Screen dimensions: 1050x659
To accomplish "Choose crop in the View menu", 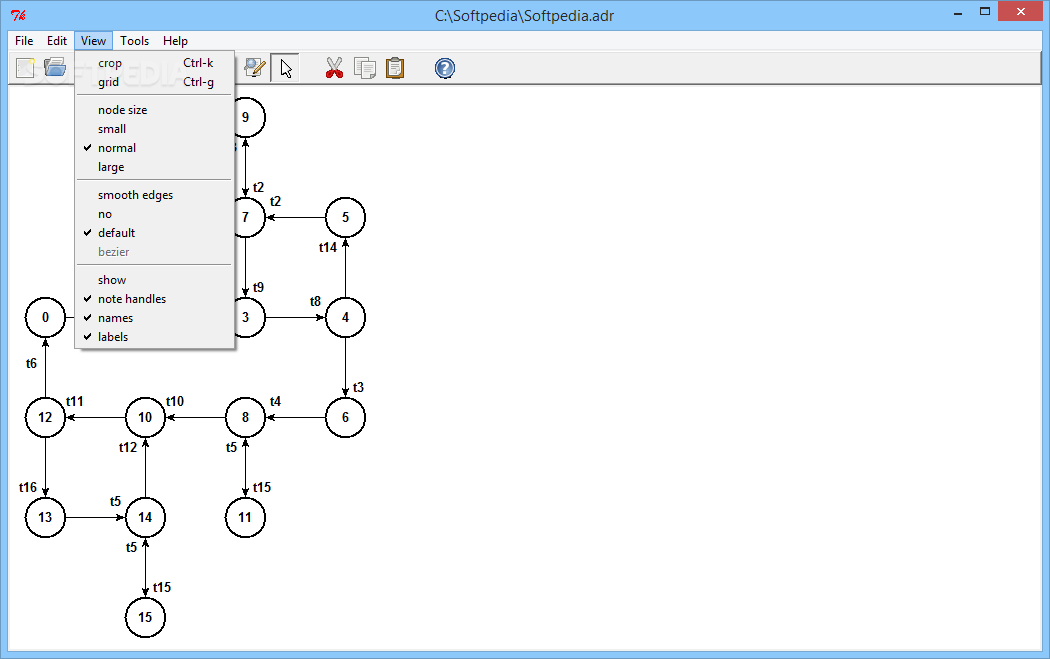I will click(155, 63).
